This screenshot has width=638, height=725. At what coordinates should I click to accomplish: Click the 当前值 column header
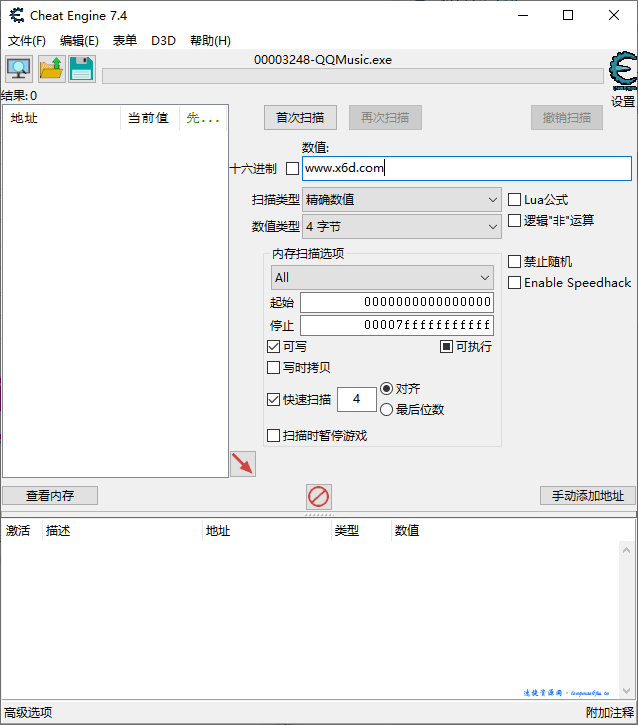[150, 118]
